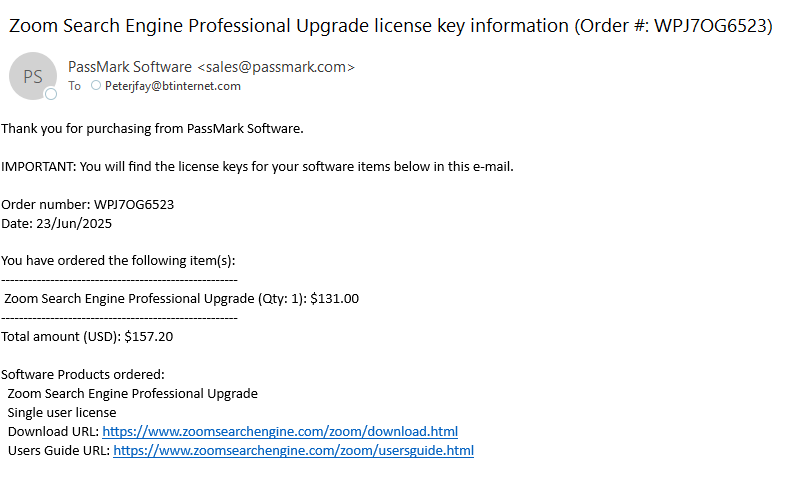The image size is (789, 482).
Task: Click presence indicator beside Peterjfay recipient
Action: pos(96,86)
